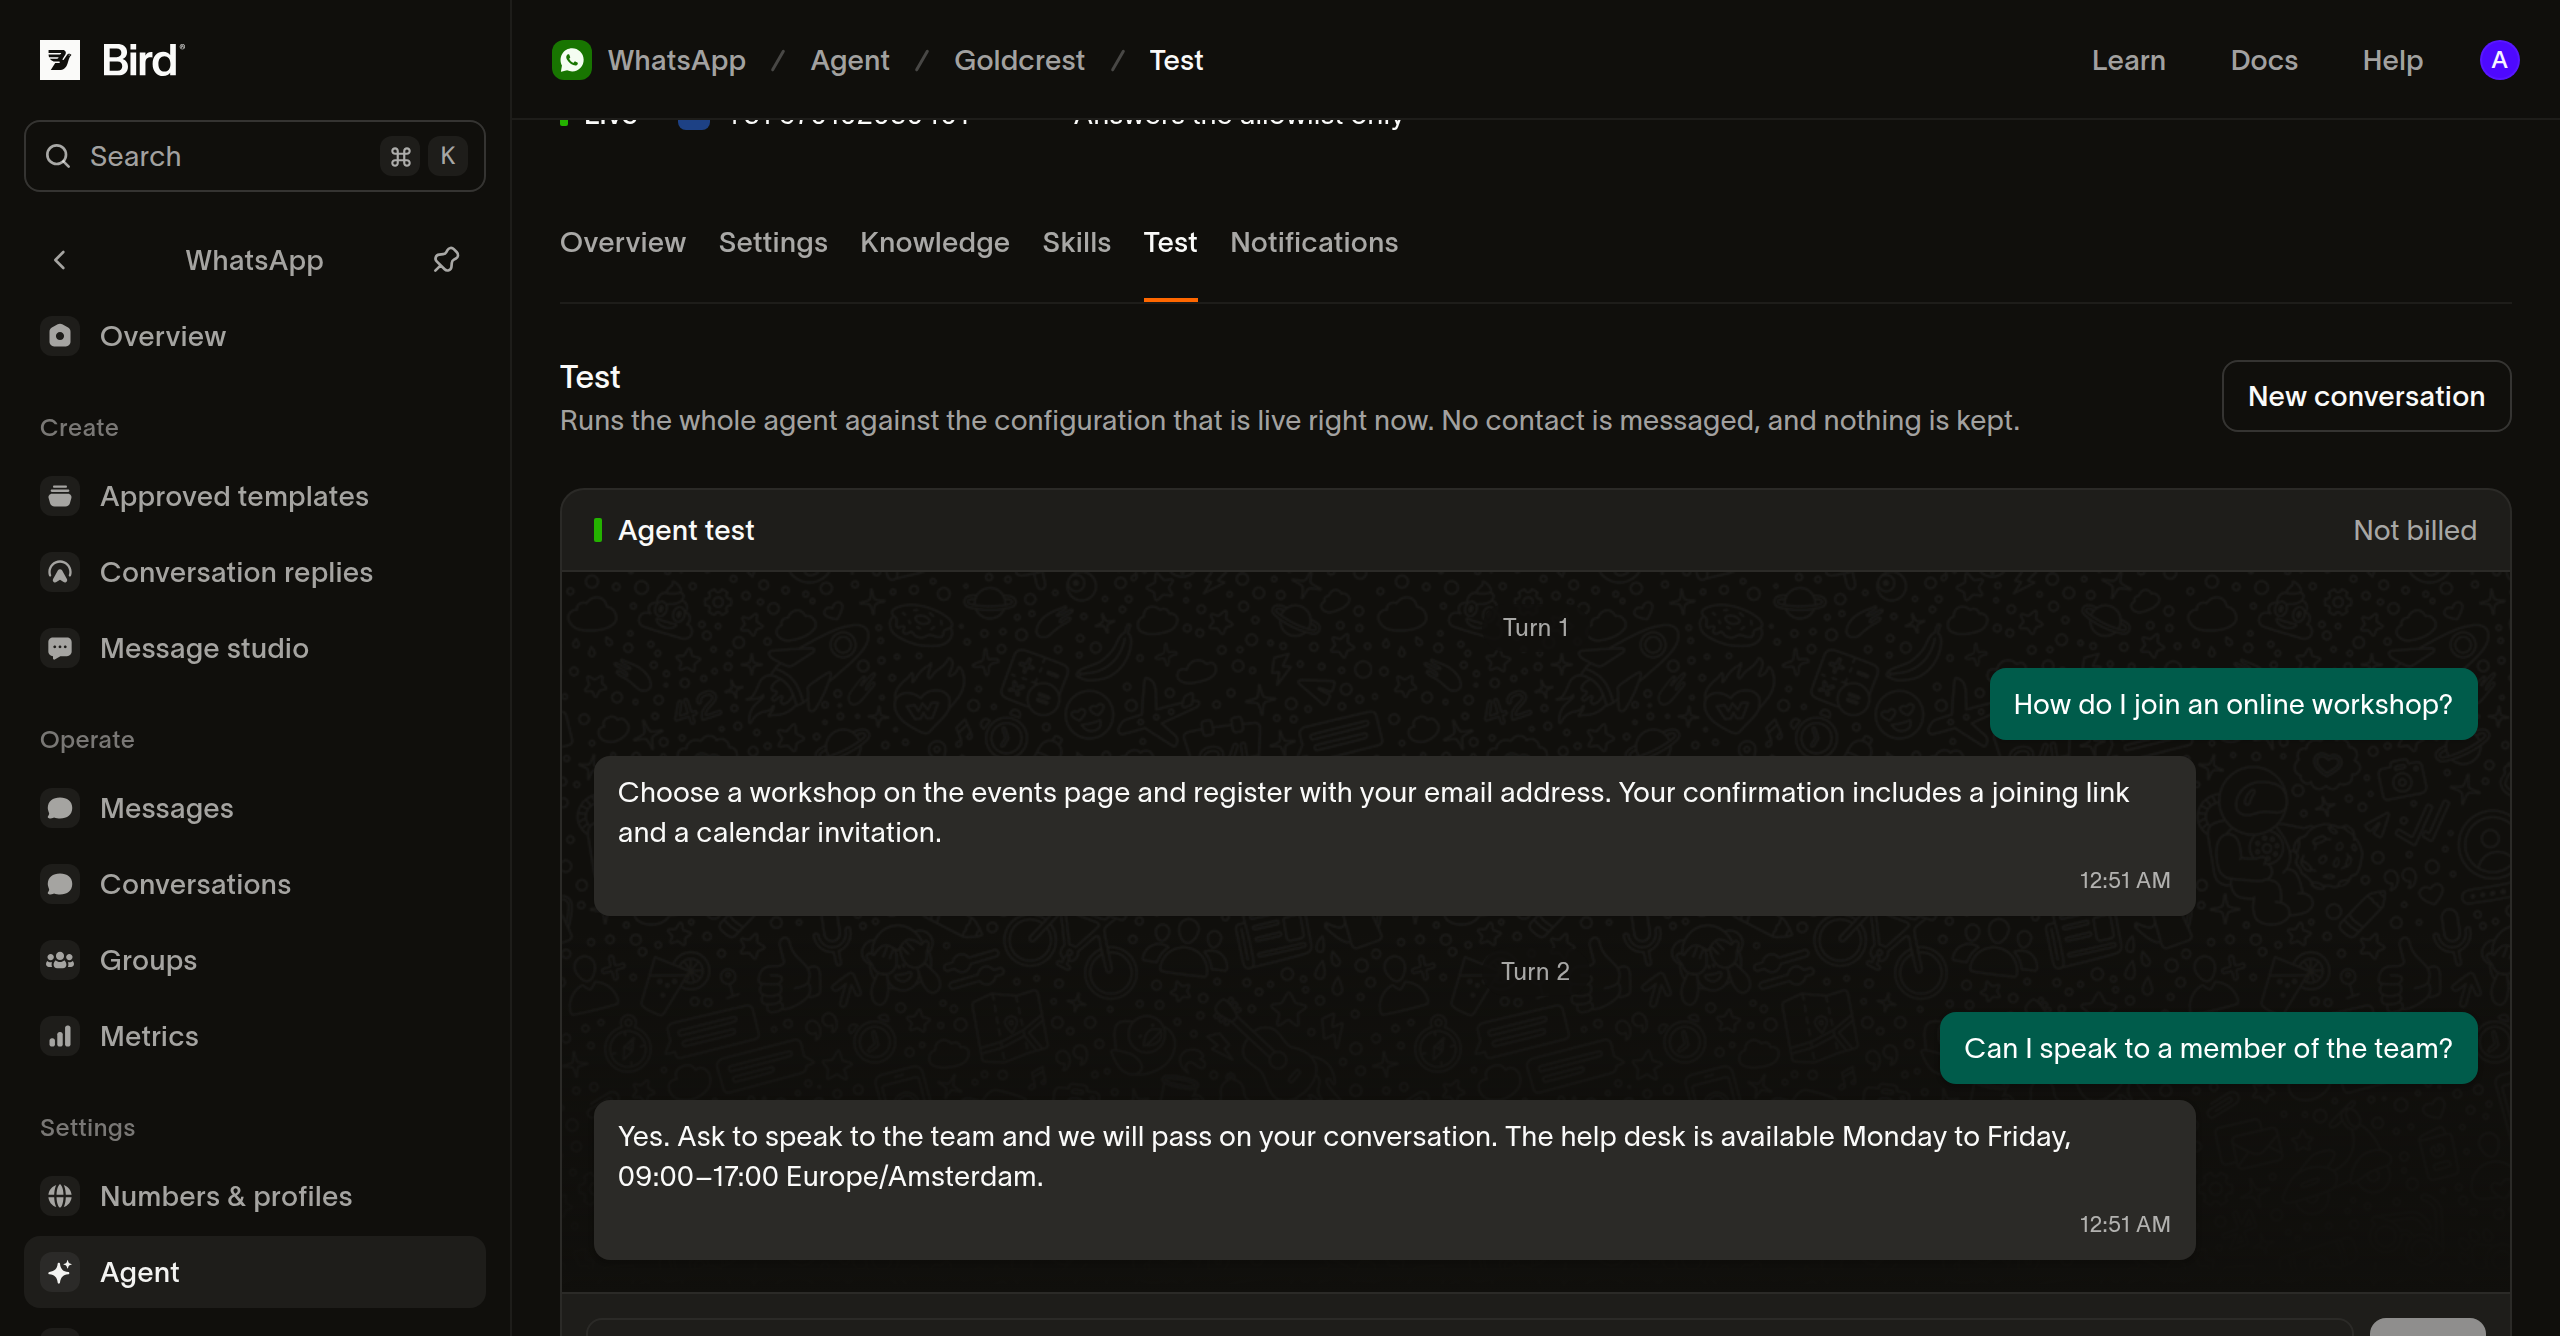Switch to the Skills tab

[1076, 242]
